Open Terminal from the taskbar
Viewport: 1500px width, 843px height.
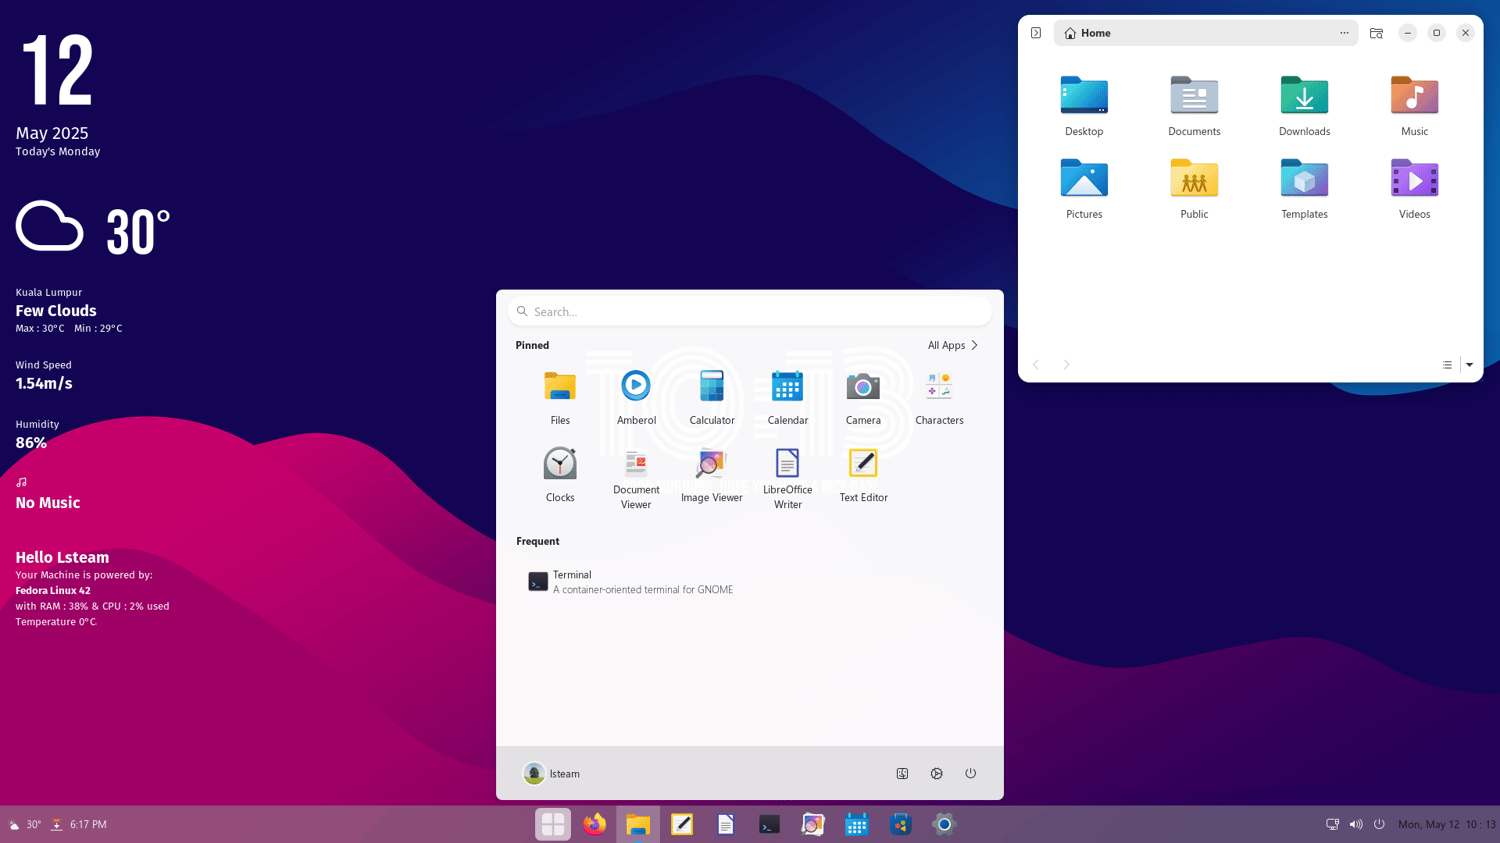coord(769,824)
